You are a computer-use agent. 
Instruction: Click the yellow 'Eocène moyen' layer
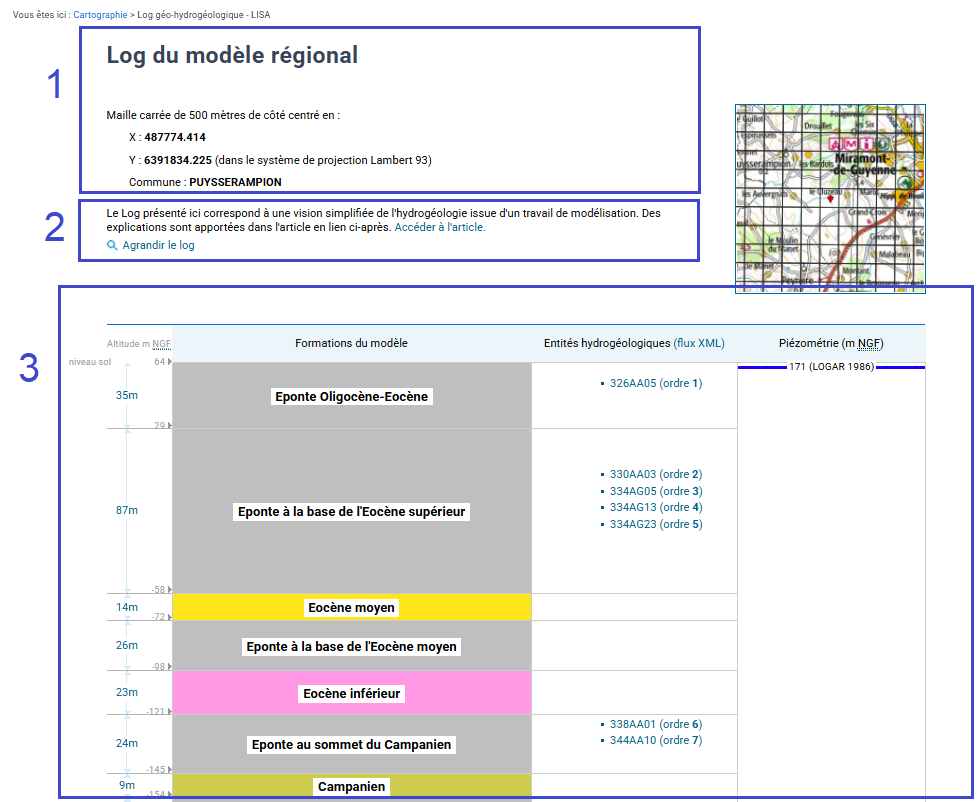tap(352, 607)
